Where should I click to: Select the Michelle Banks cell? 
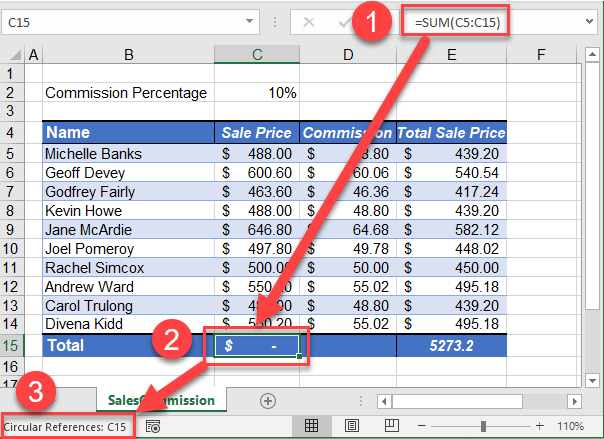pos(128,154)
